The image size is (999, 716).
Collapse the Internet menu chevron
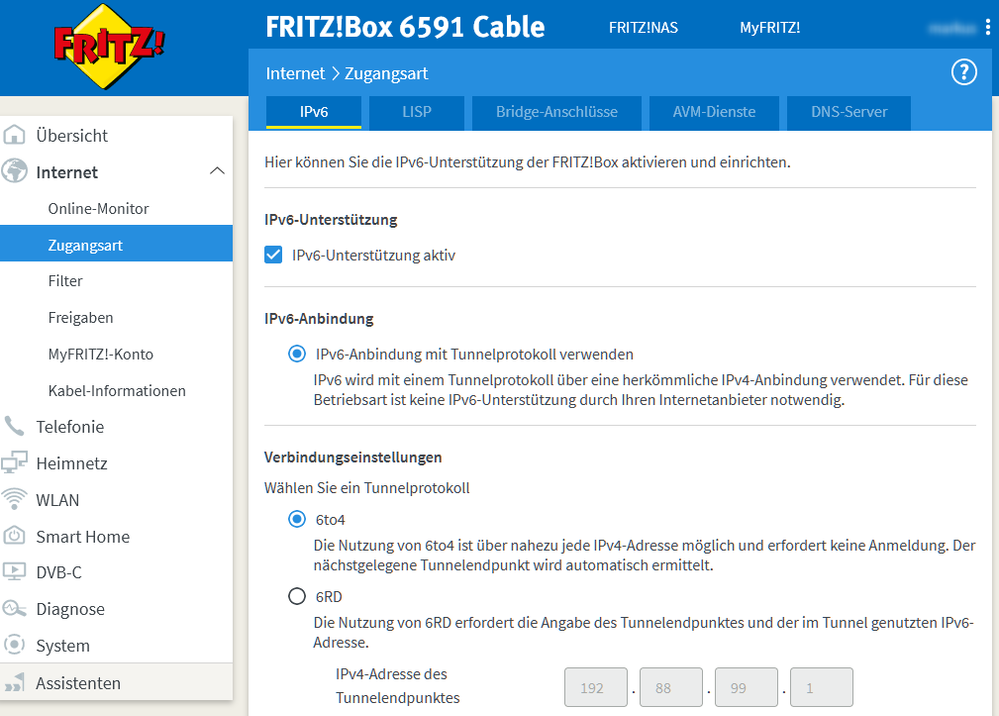pyautogui.click(x=217, y=171)
